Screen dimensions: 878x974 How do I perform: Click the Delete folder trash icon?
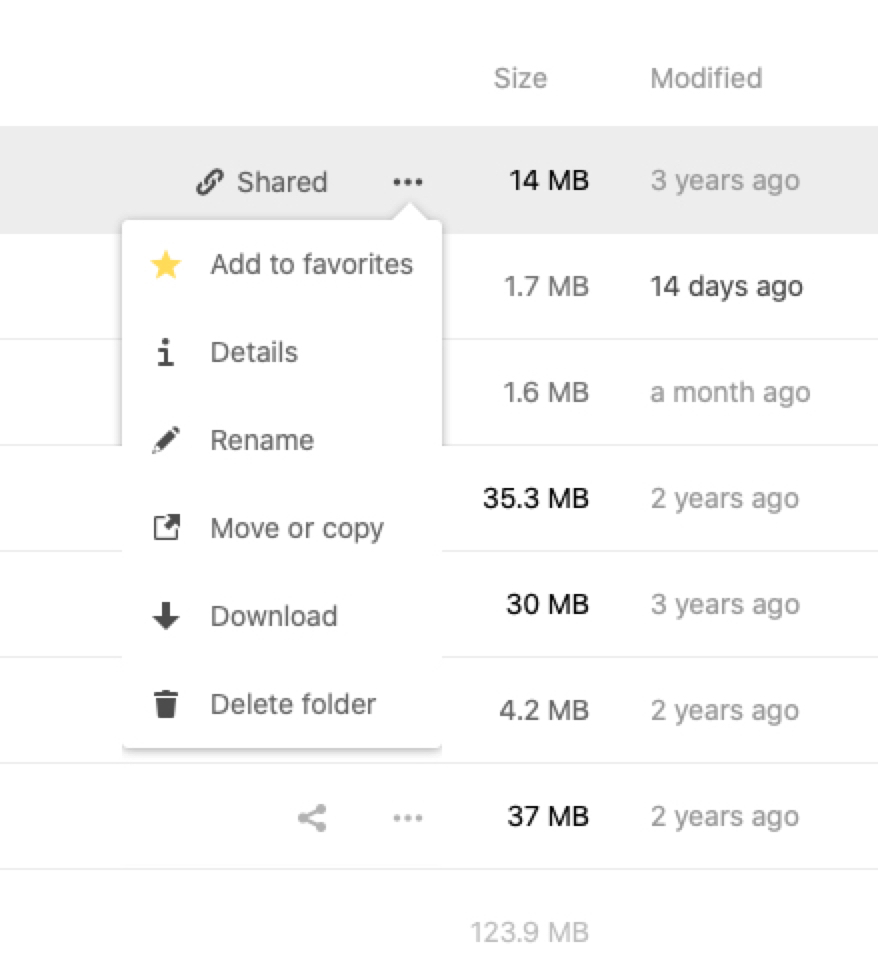click(x=166, y=704)
